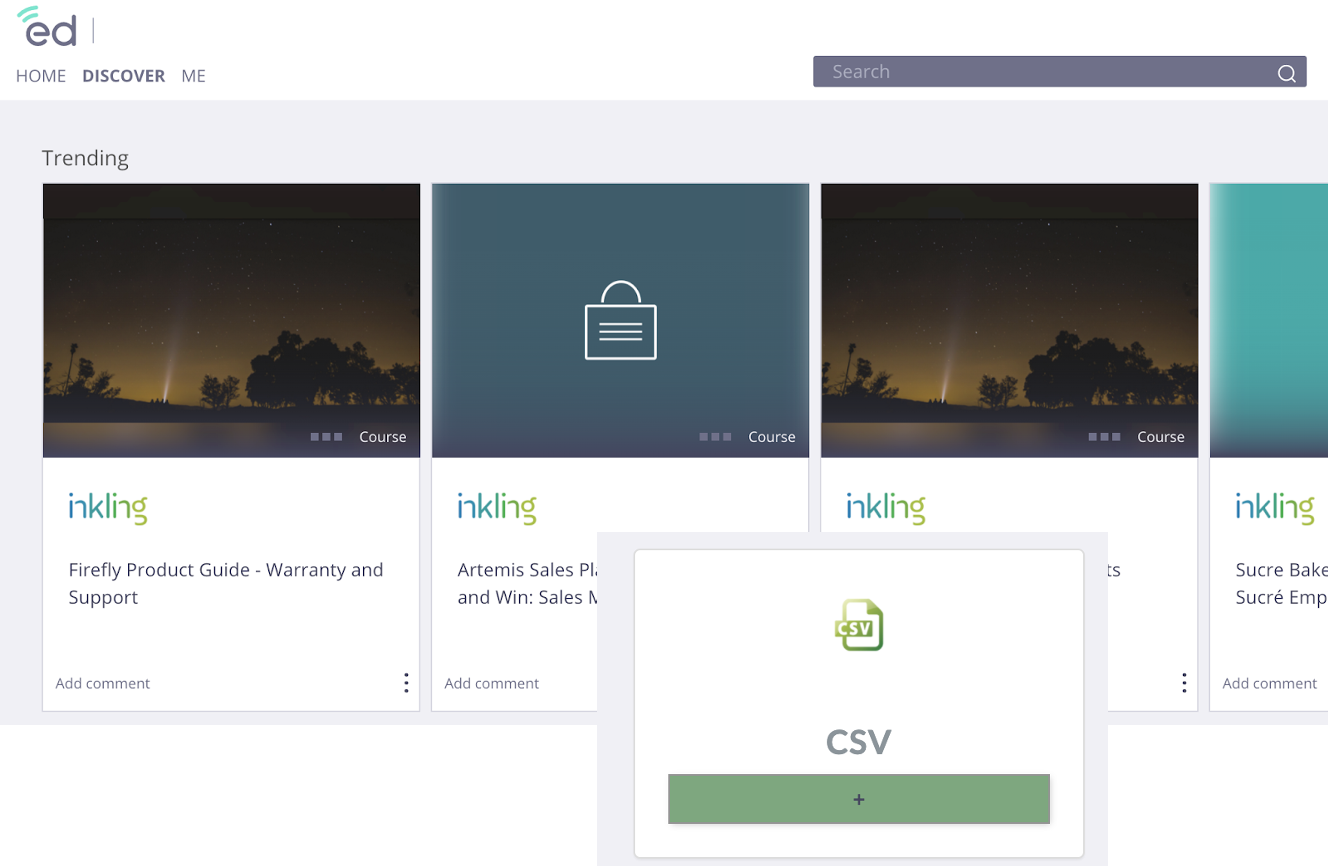Open the DISCOVER tab

124,76
